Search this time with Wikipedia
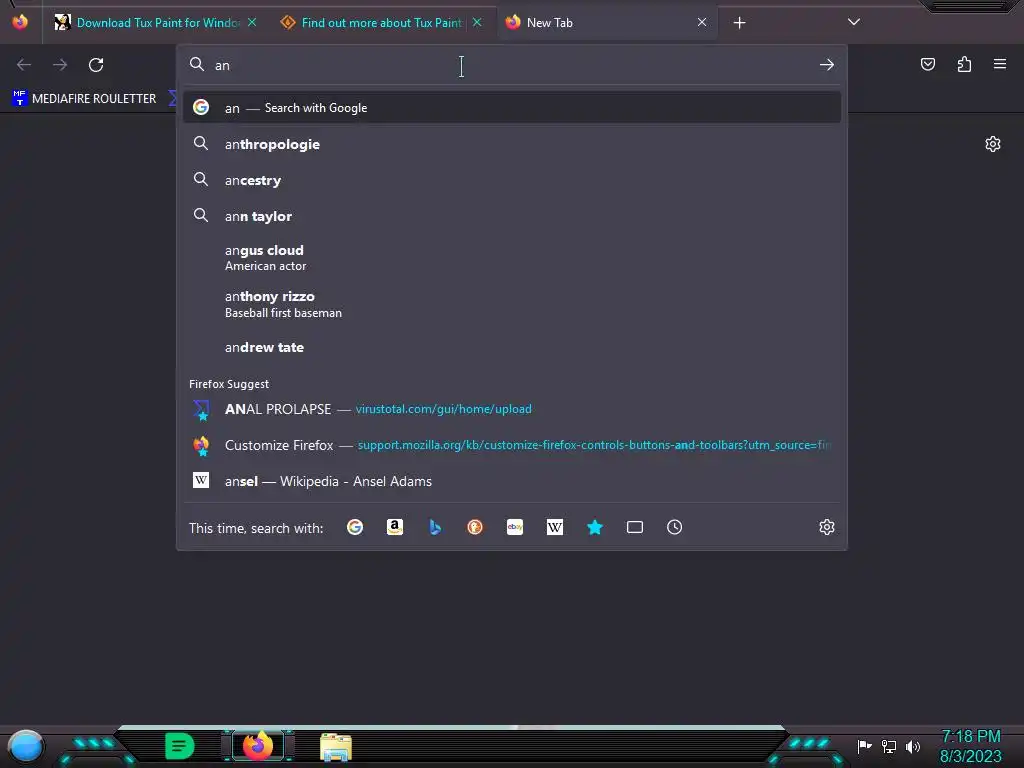 554,527
